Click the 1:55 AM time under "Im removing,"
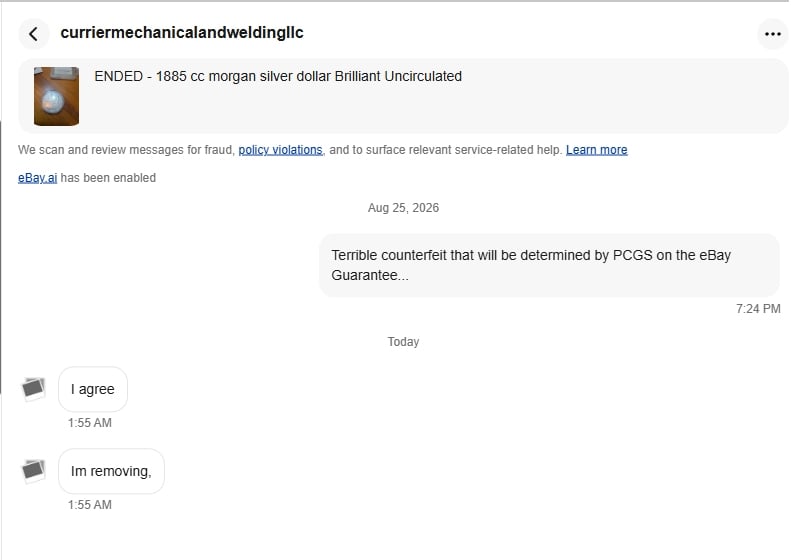The image size is (805, 560). click(x=90, y=505)
